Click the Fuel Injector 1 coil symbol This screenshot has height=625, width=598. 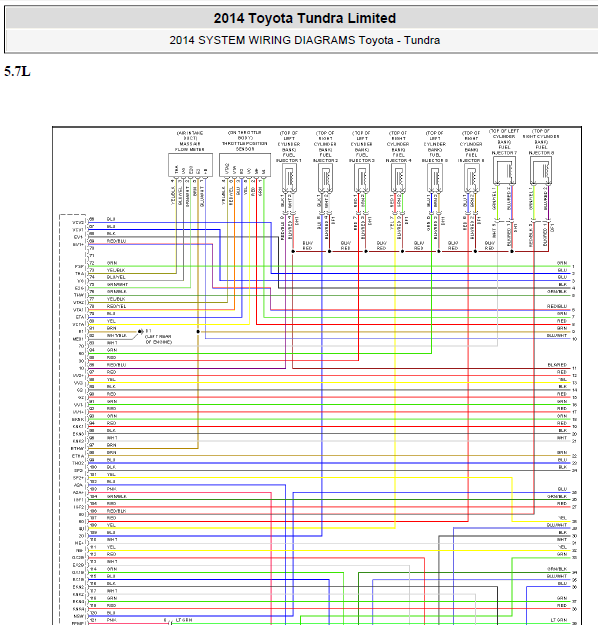point(289,178)
